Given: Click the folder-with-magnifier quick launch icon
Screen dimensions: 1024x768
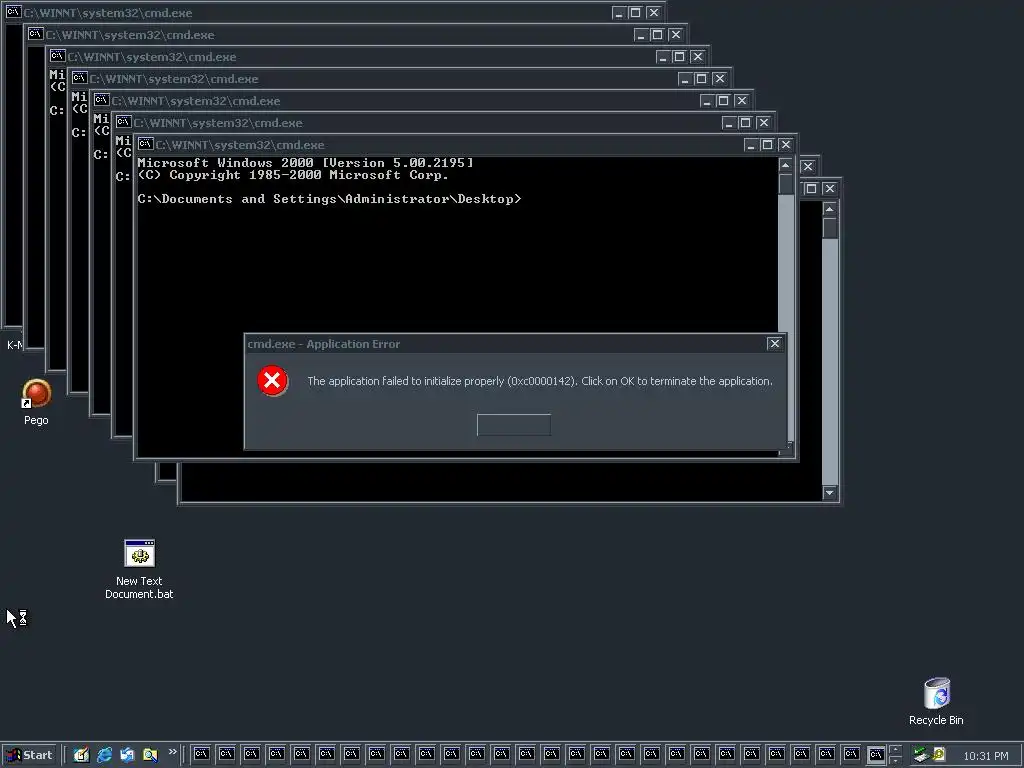Looking at the screenshot, I should (x=150, y=755).
